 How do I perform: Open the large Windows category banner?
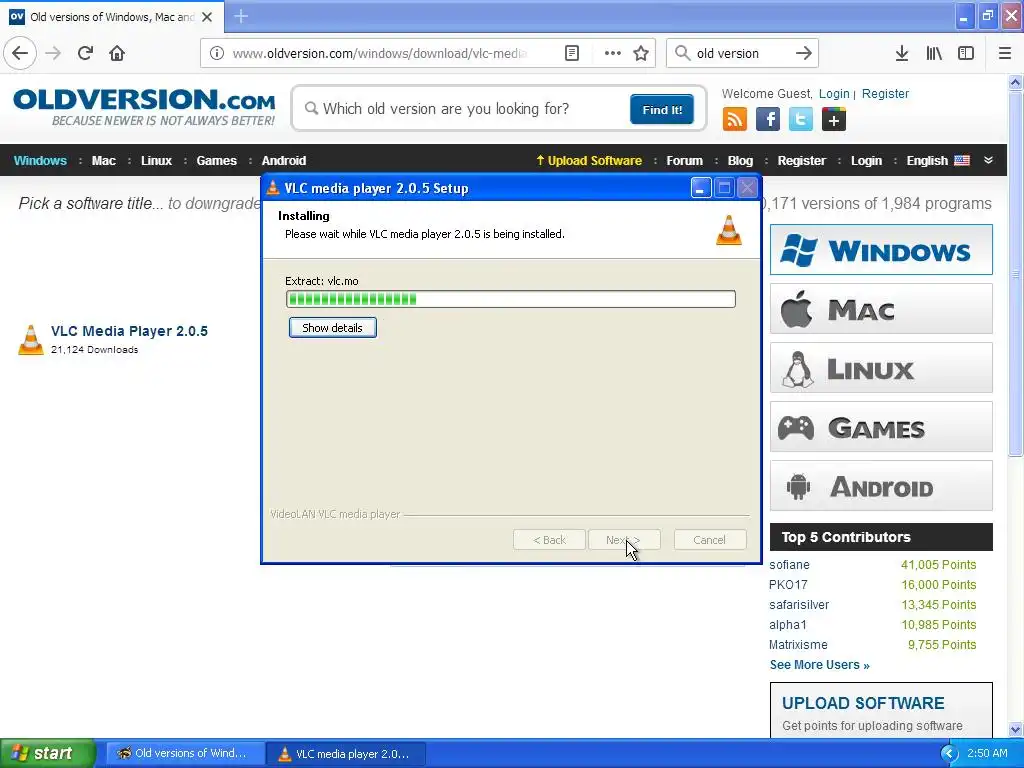coord(881,250)
